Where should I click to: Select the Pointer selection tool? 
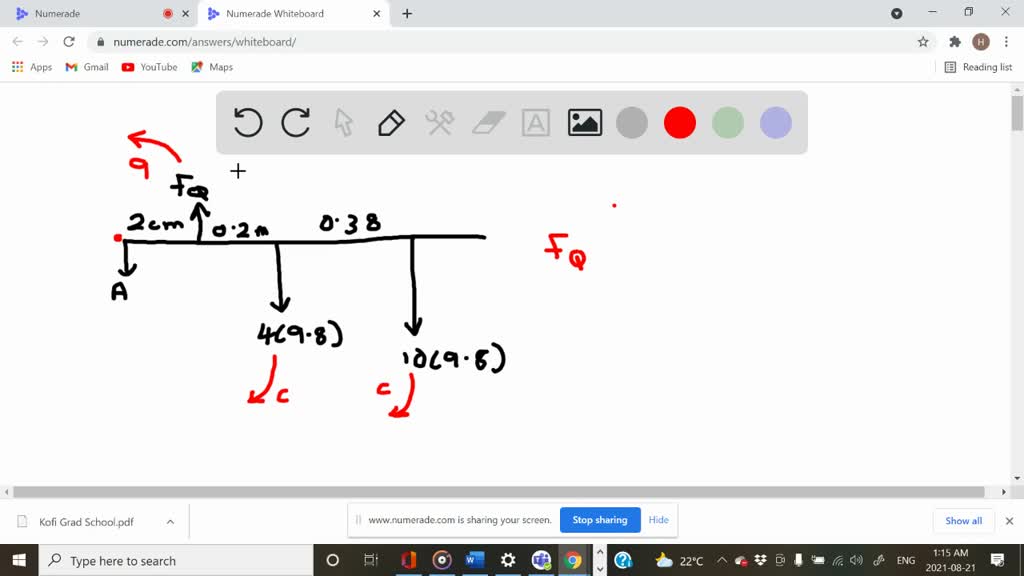tap(343, 122)
